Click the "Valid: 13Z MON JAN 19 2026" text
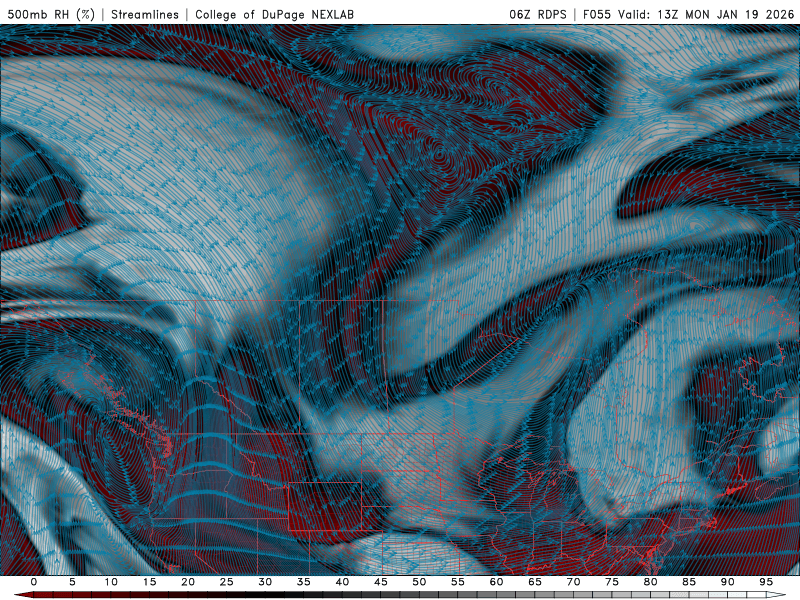 (x=706, y=14)
